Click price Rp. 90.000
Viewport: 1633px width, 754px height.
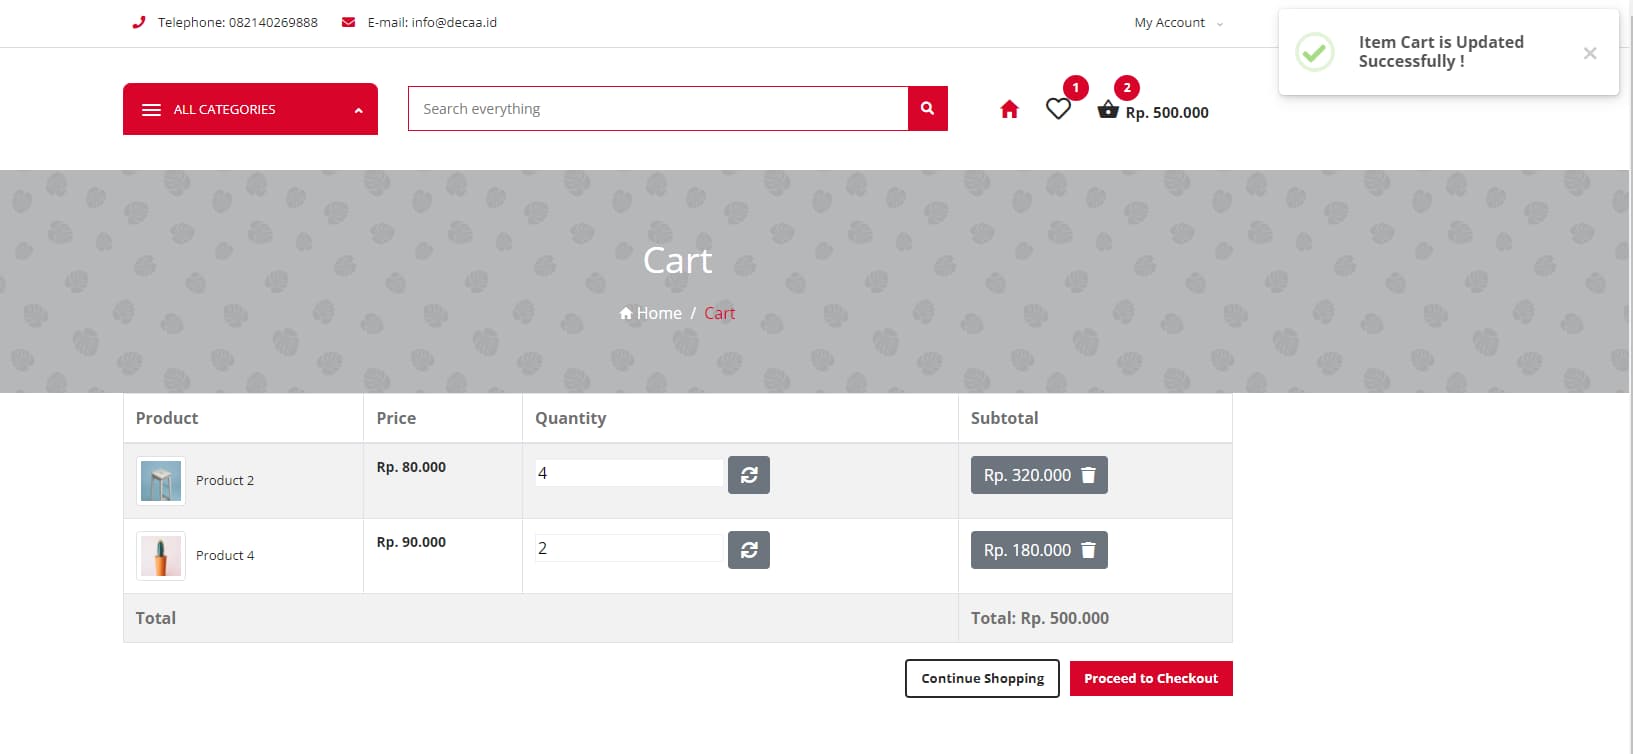(x=411, y=542)
